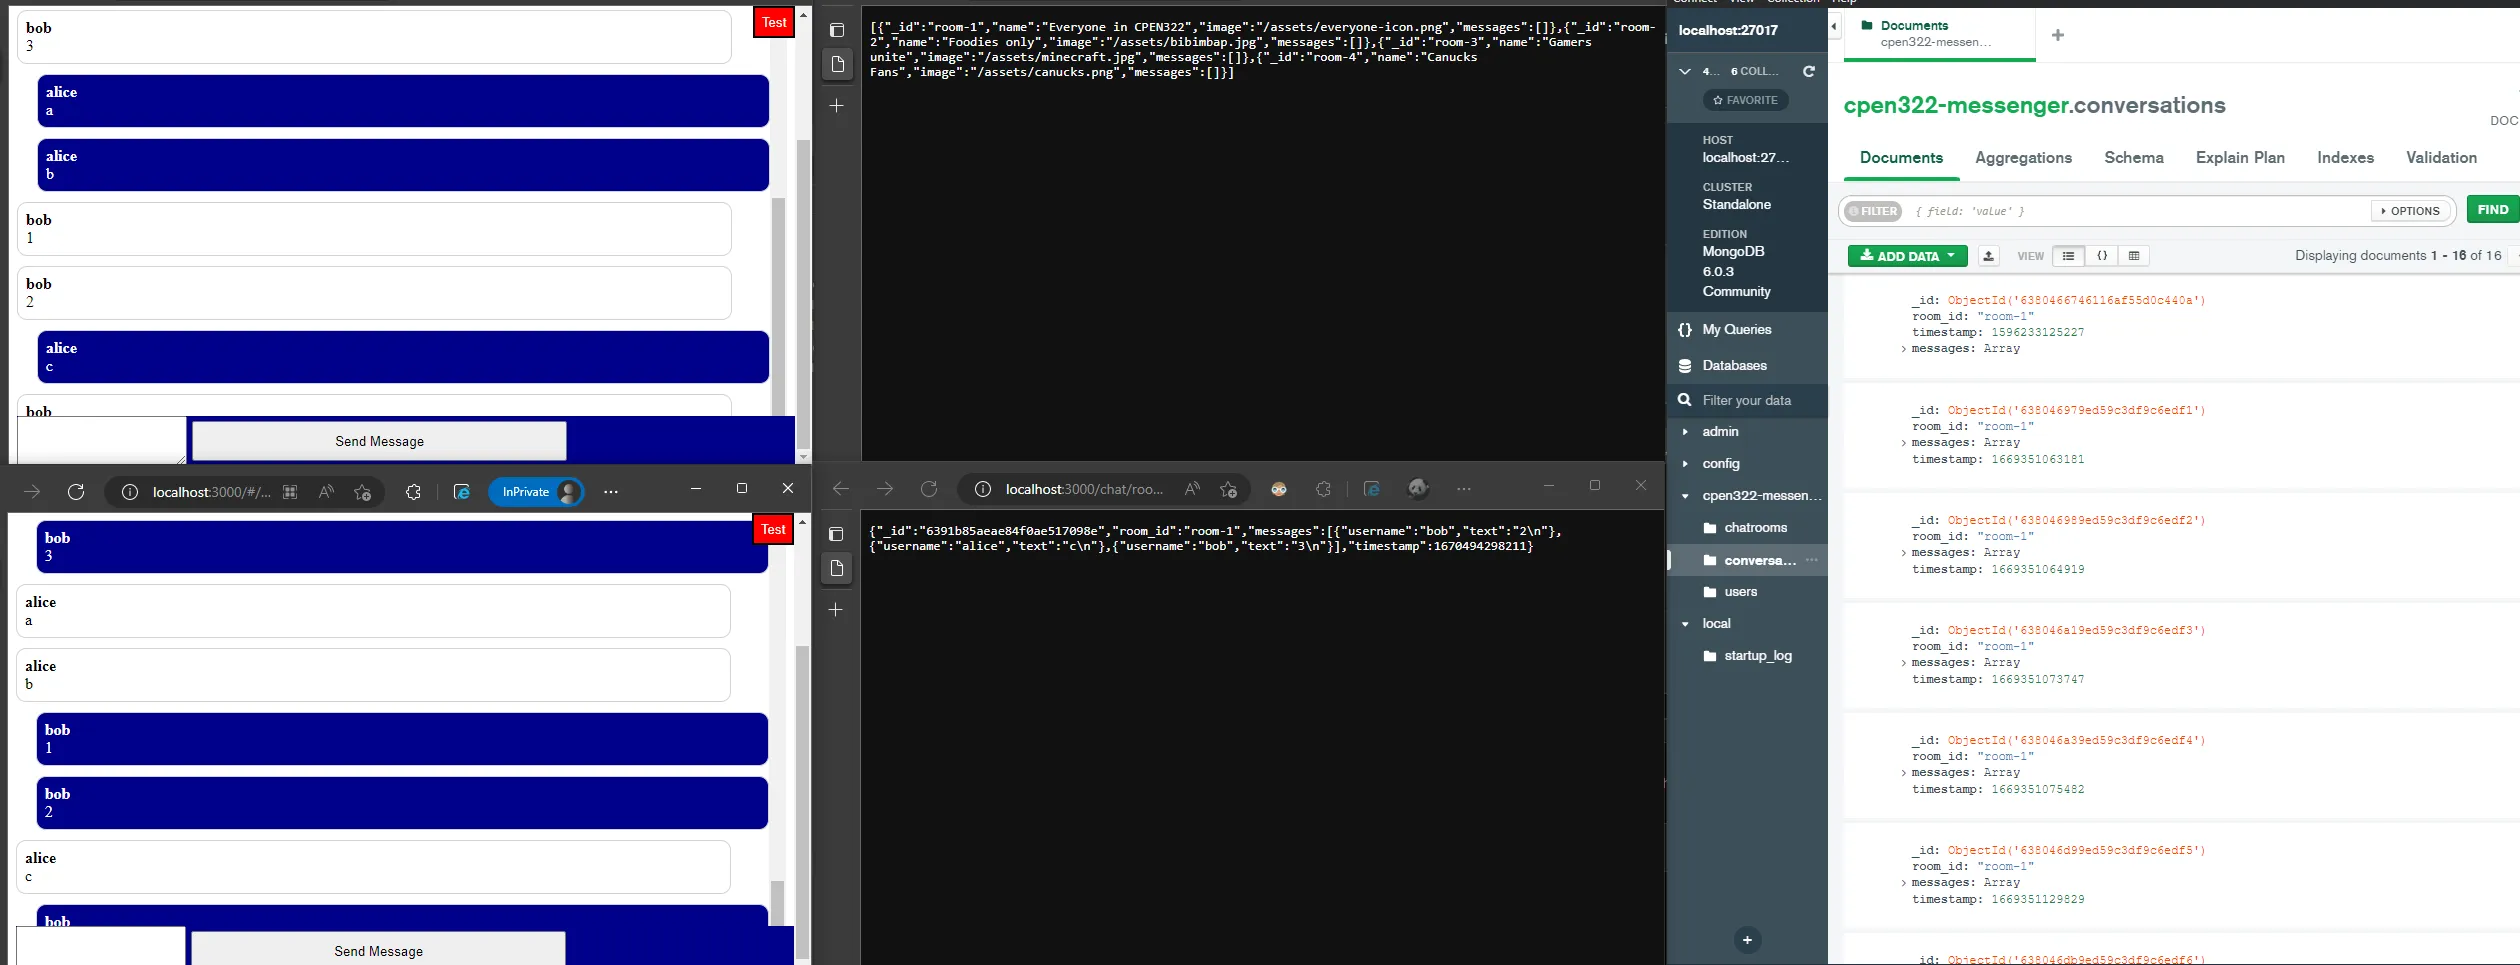Open the extensions icon in the InPrivate window
The image size is (2520, 965).
[413, 491]
